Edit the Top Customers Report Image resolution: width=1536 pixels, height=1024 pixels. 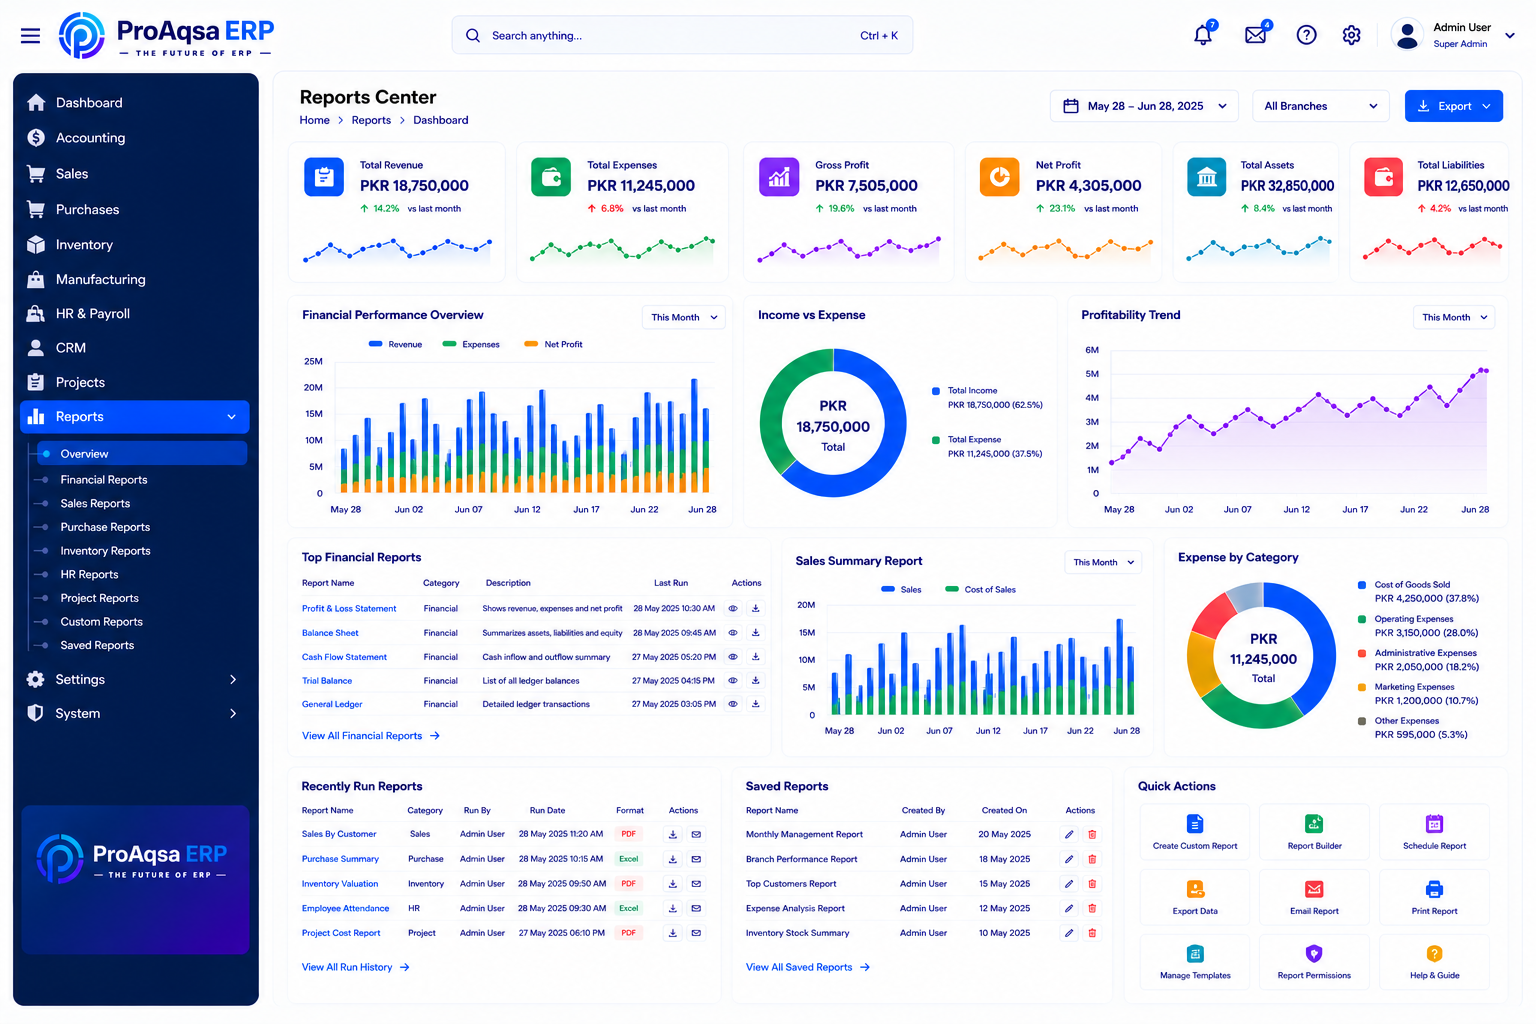tap(1069, 884)
